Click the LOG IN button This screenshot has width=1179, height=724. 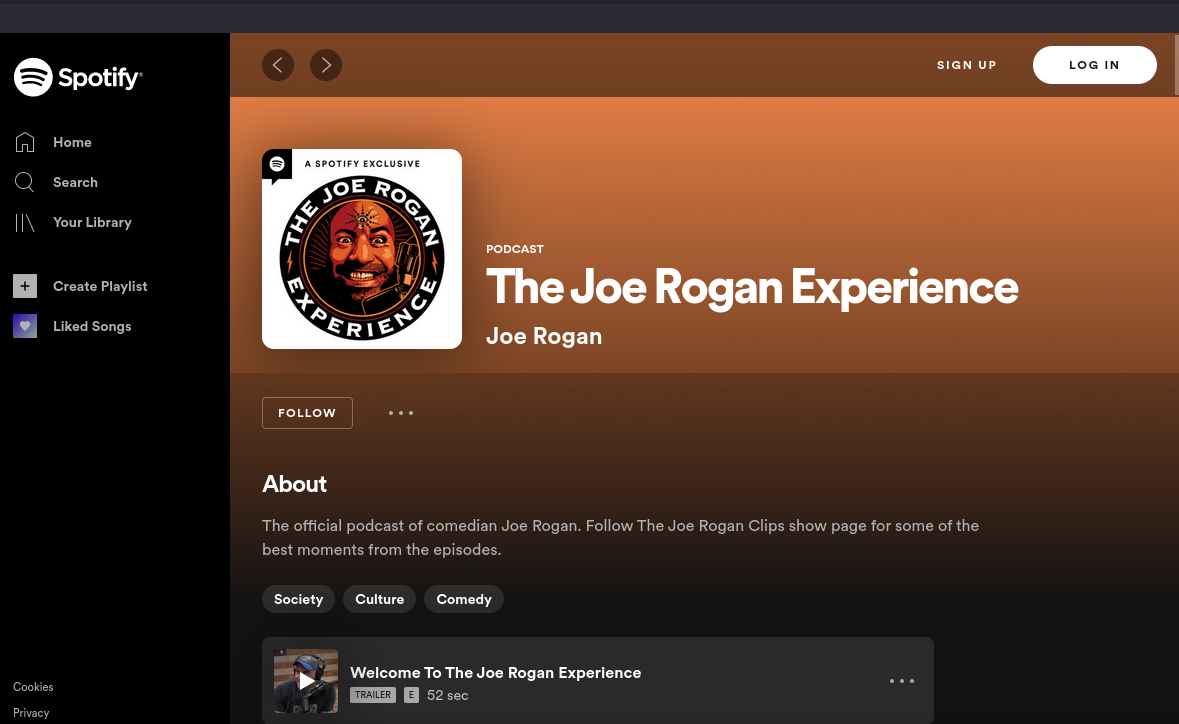click(x=1095, y=65)
